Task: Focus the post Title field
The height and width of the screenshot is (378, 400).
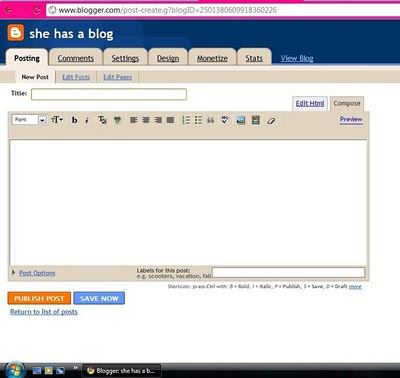Action: tap(109, 94)
